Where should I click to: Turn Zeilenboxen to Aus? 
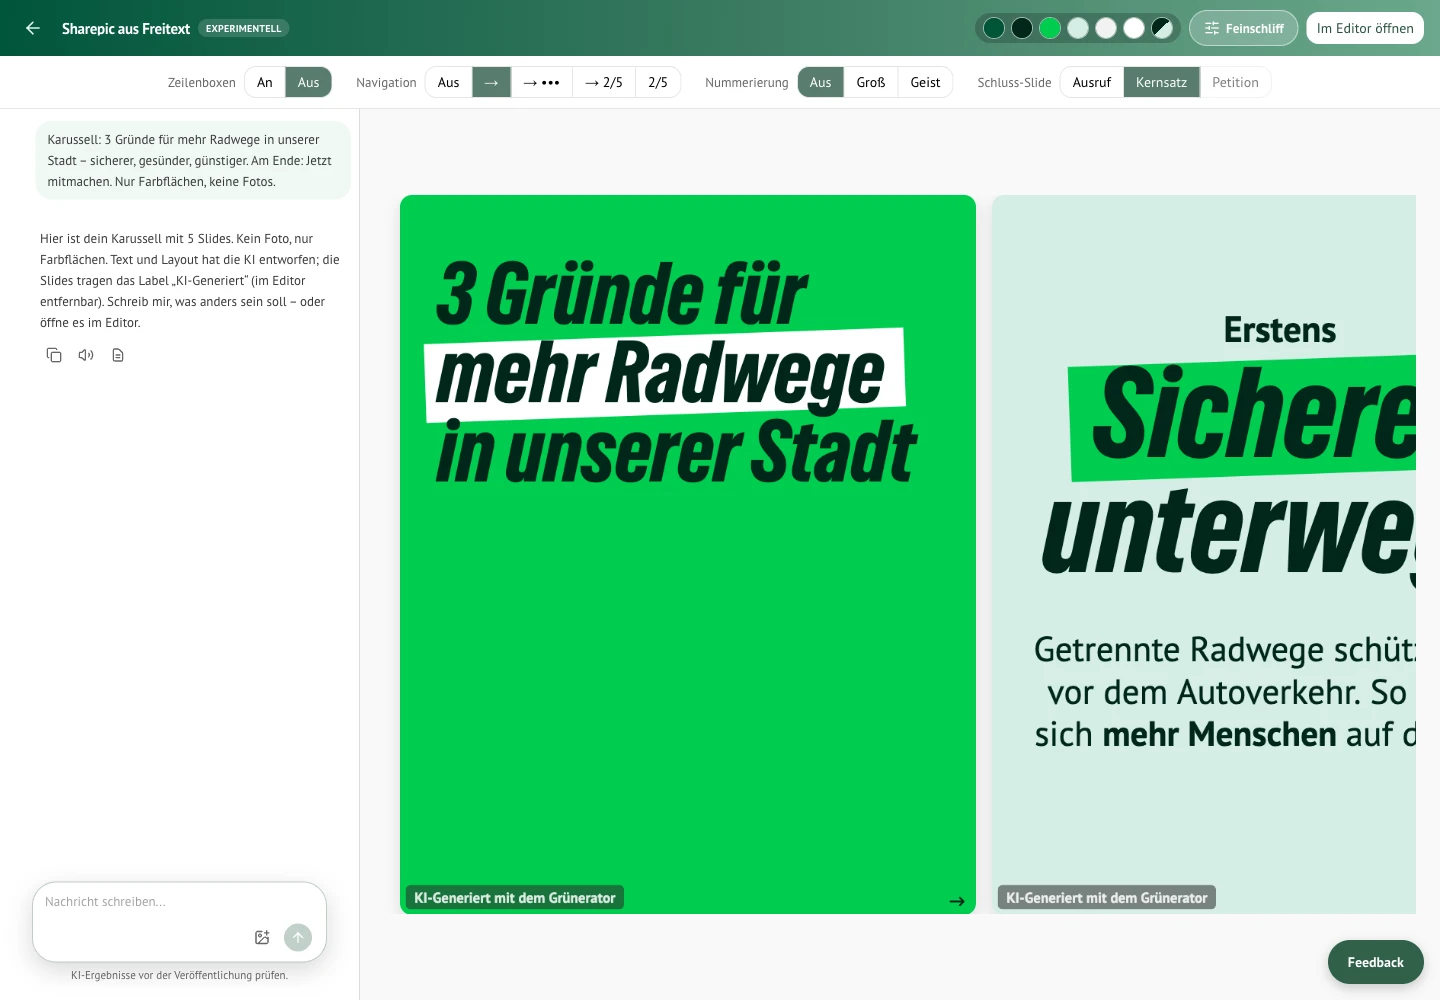(x=308, y=82)
